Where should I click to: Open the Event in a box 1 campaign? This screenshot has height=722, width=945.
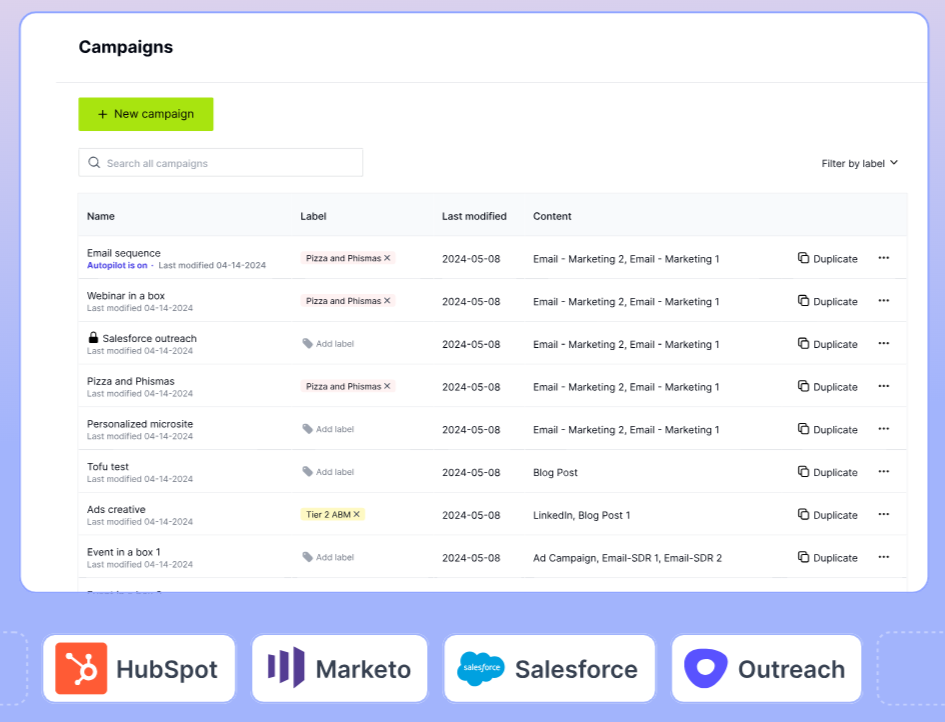[124, 553]
